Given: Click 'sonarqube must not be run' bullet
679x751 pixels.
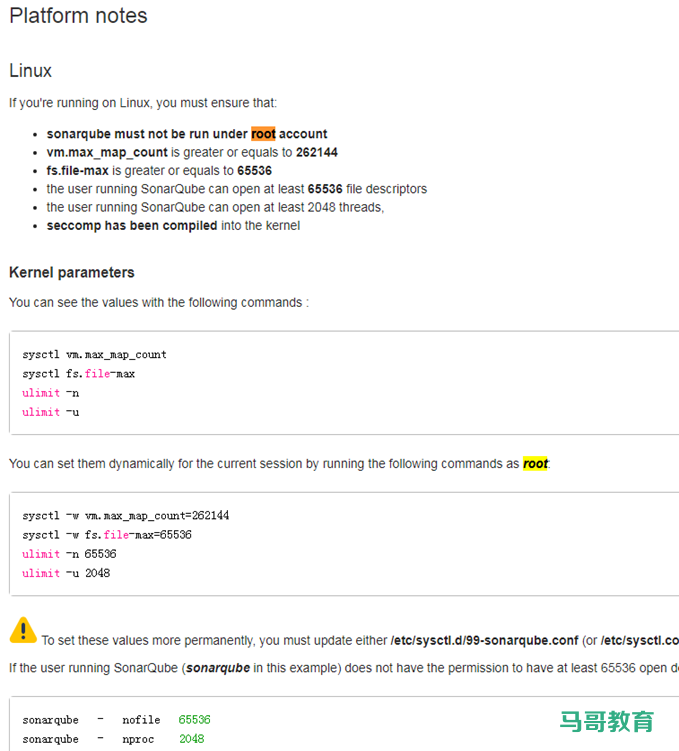Looking at the screenshot, I should 187,134.
